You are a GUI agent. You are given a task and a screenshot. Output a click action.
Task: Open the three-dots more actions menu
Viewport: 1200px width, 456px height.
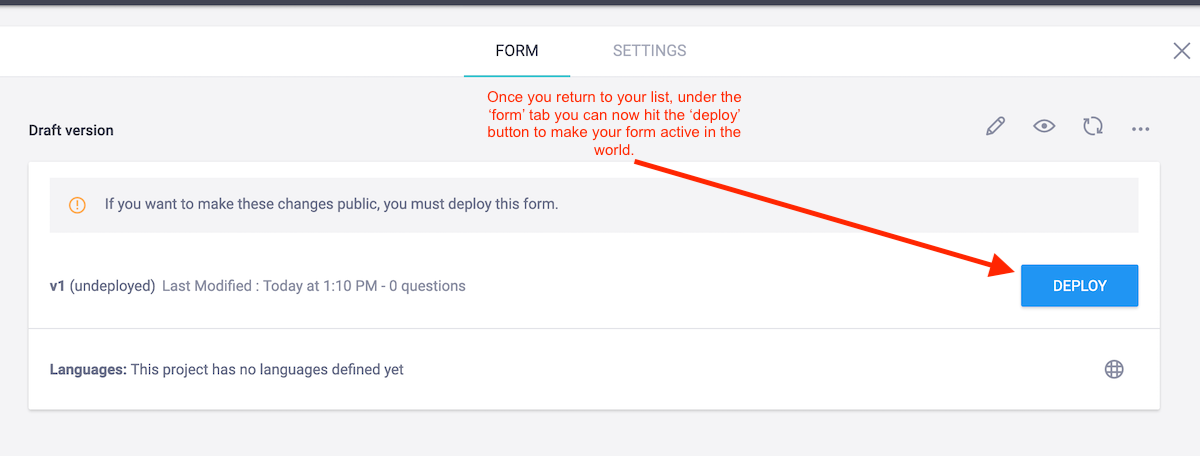point(1141,129)
